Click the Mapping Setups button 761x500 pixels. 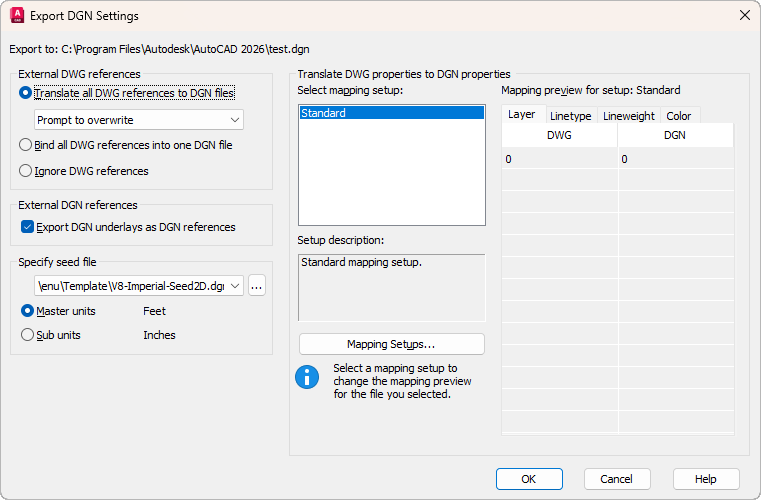click(x=391, y=344)
